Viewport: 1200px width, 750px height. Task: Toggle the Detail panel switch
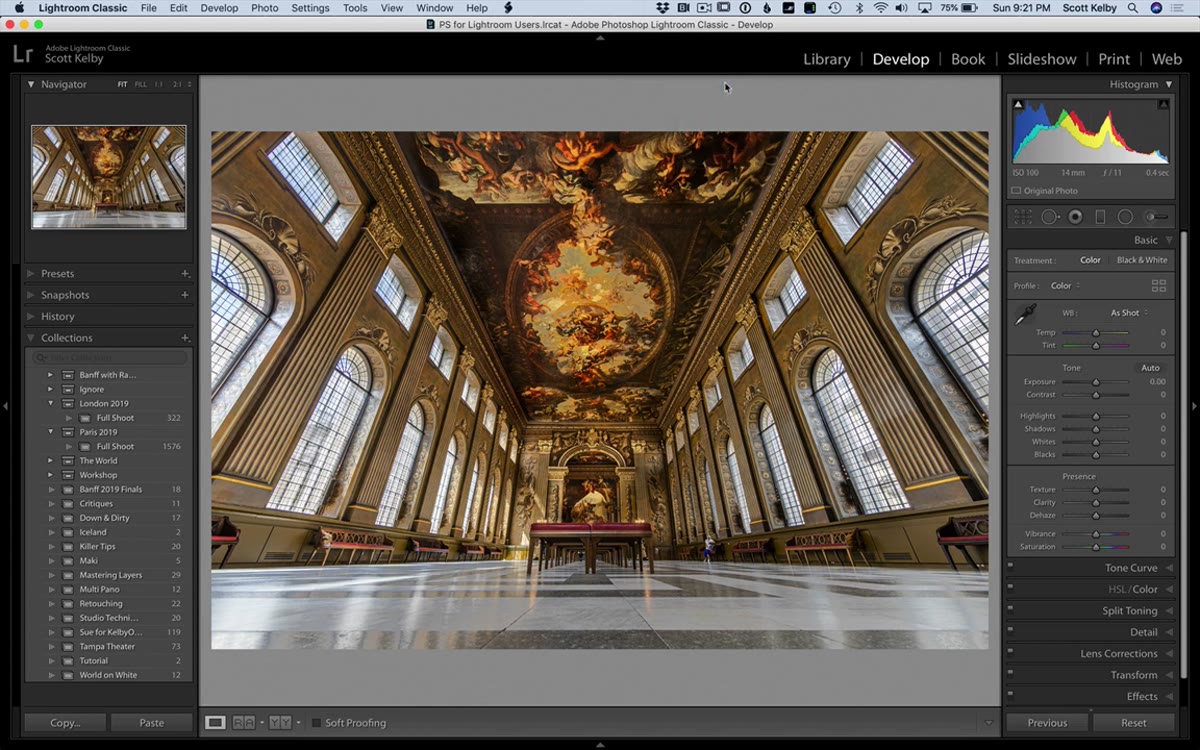[1011, 632]
